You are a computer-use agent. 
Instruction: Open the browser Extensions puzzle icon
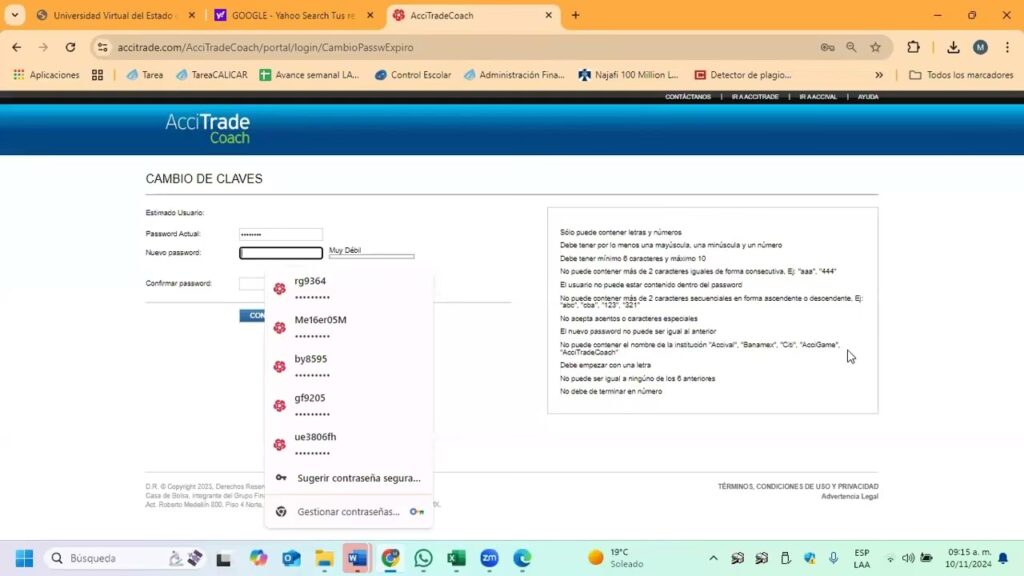[x=913, y=47]
